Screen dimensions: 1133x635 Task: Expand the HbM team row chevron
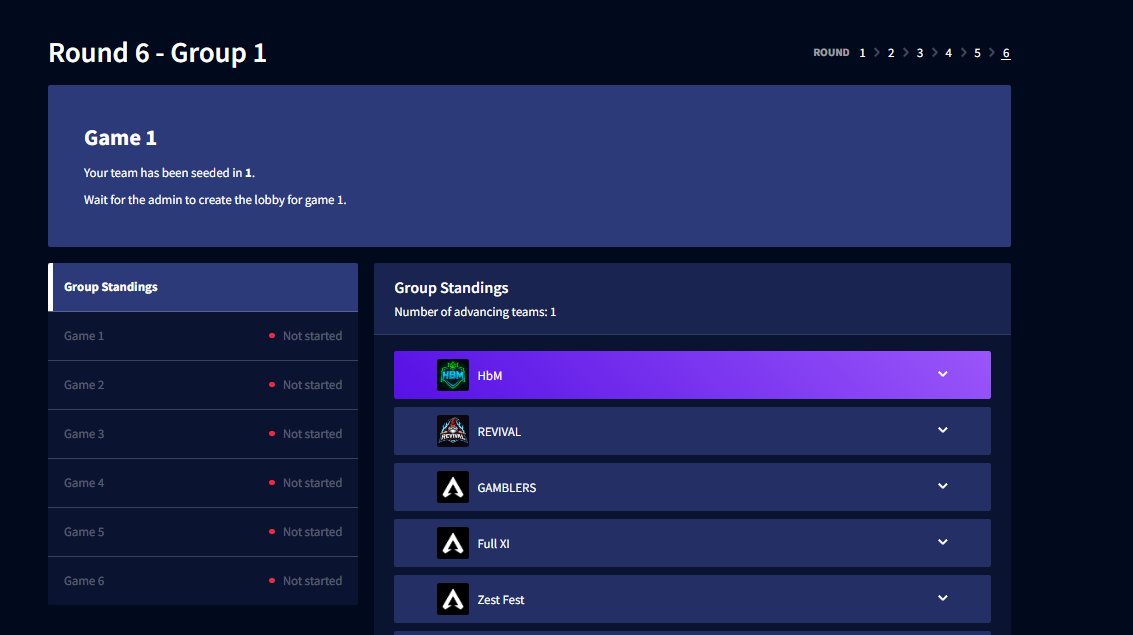coord(942,374)
